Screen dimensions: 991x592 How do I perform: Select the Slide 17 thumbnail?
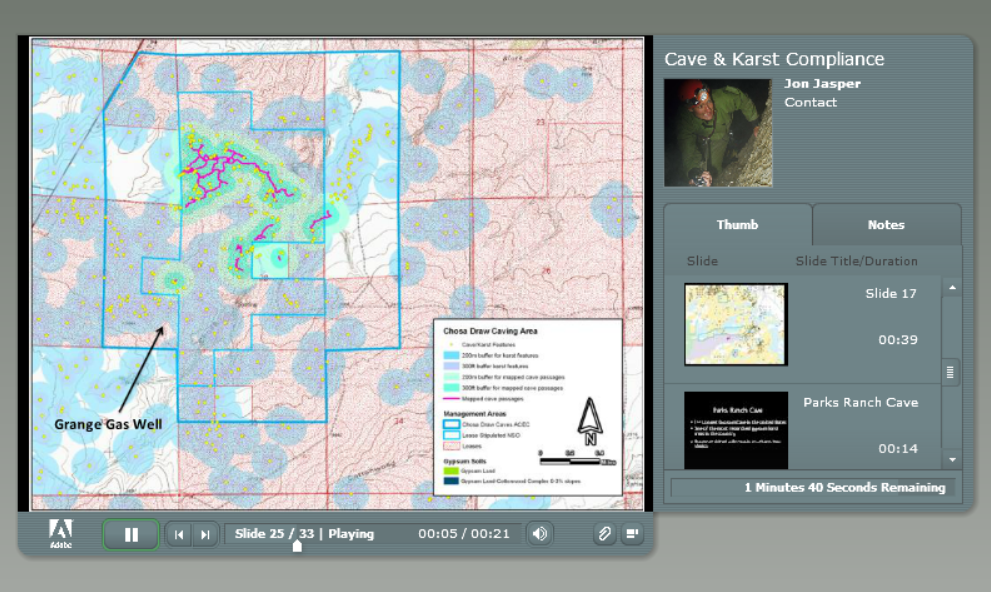click(x=736, y=324)
